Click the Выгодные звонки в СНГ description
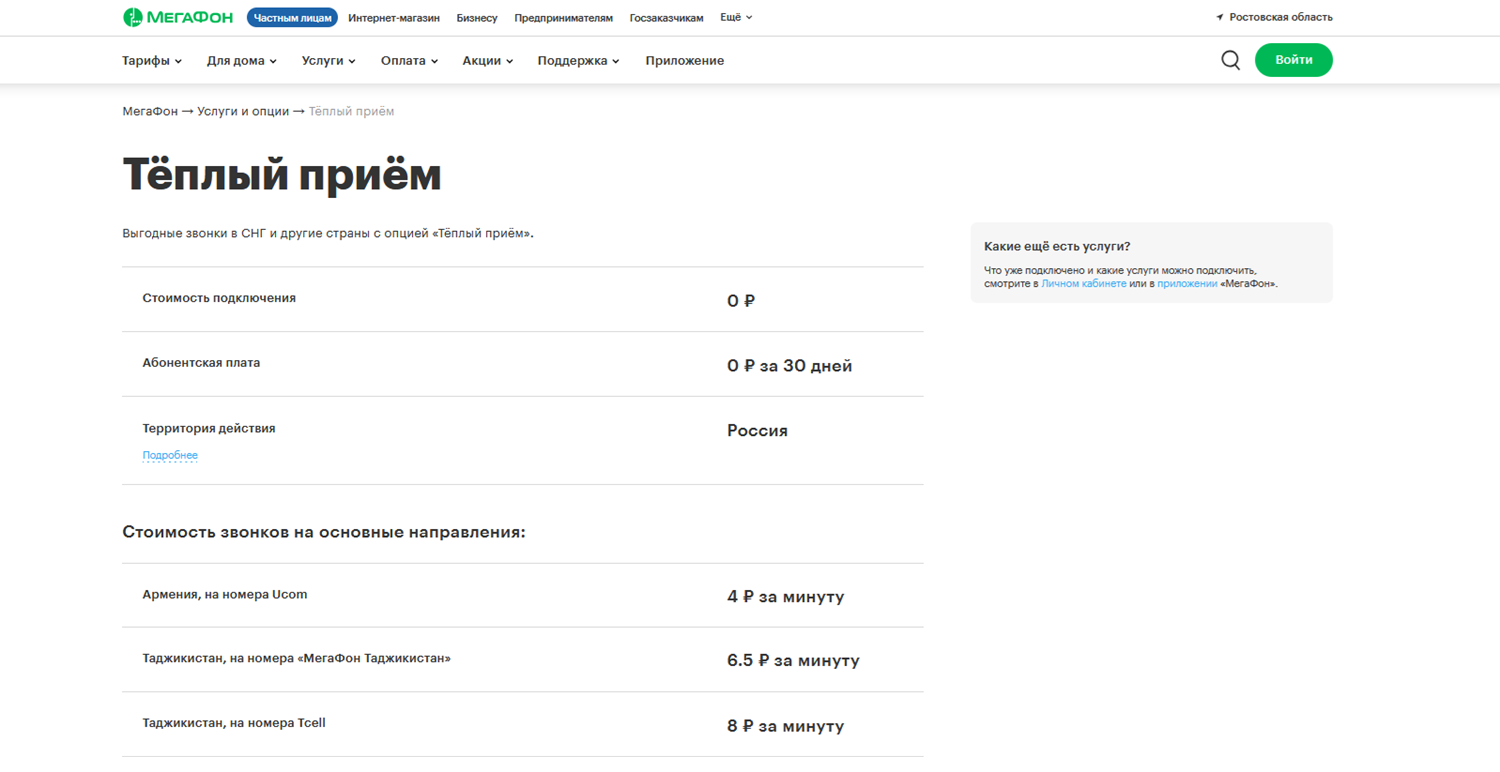 [x=328, y=233]
